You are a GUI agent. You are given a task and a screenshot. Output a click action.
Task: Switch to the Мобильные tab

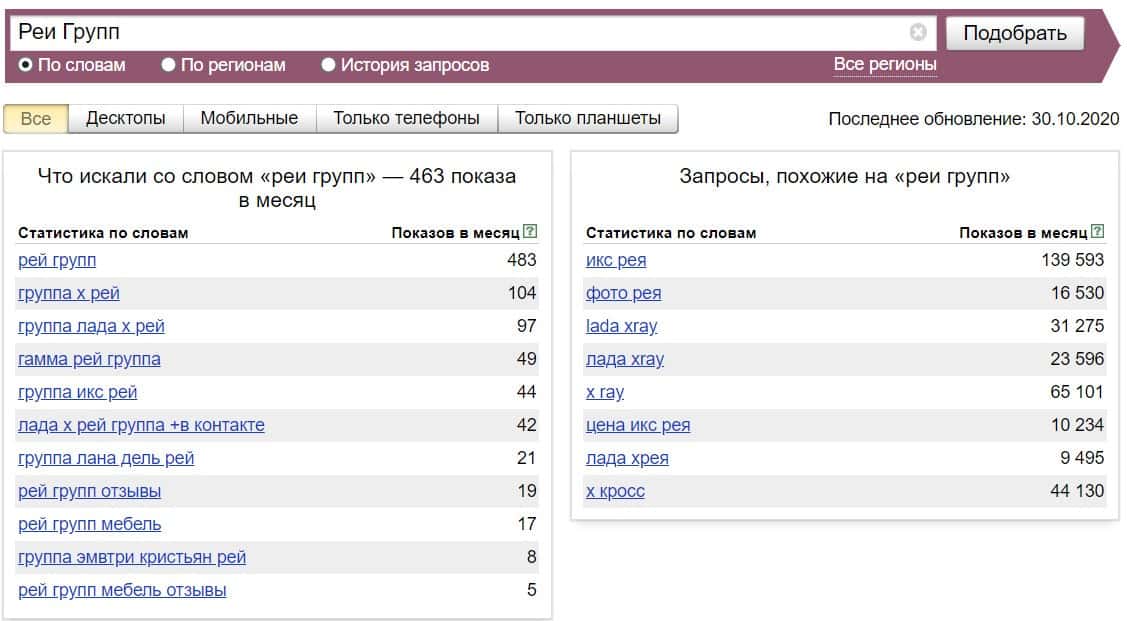click(249, 118)
